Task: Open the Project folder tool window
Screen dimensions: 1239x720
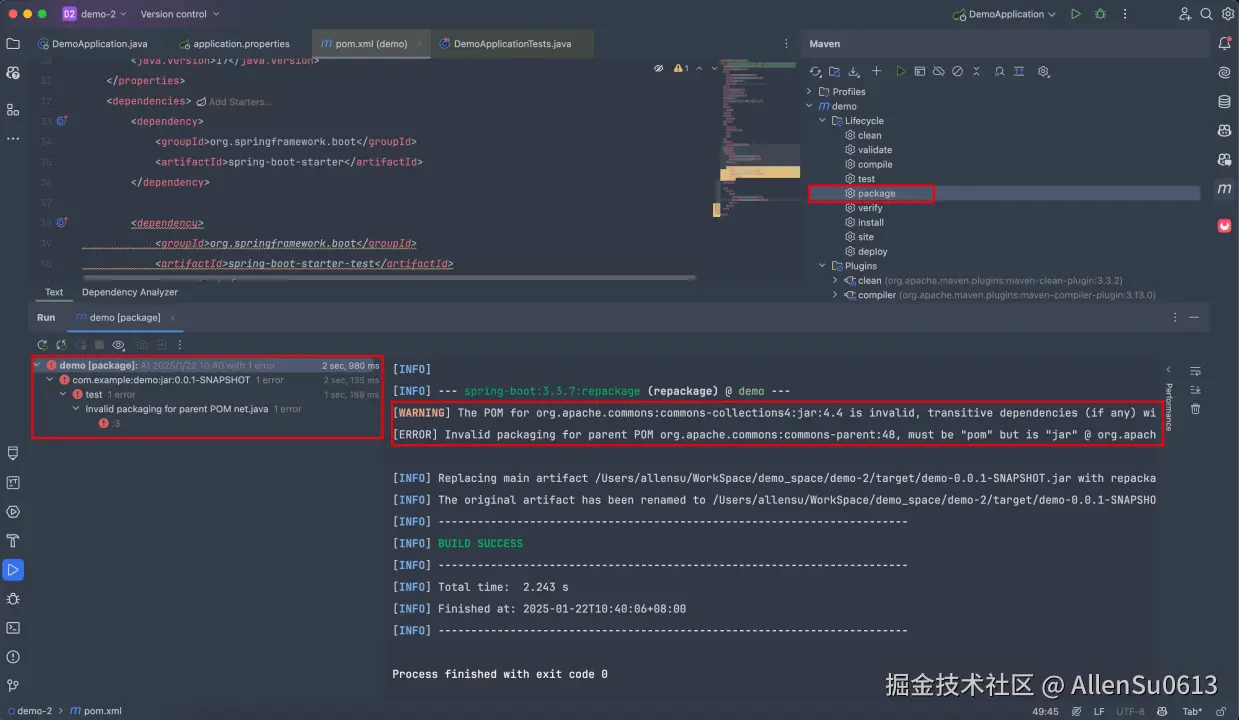Action: [13, 44]
